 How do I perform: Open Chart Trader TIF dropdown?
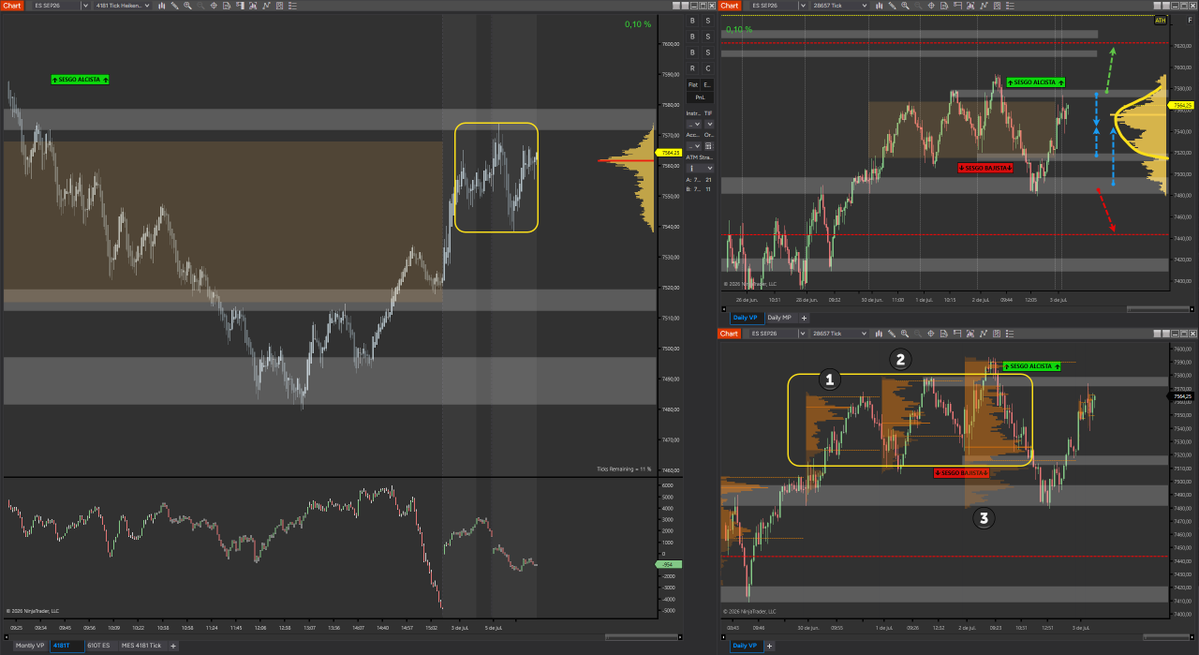710,124
